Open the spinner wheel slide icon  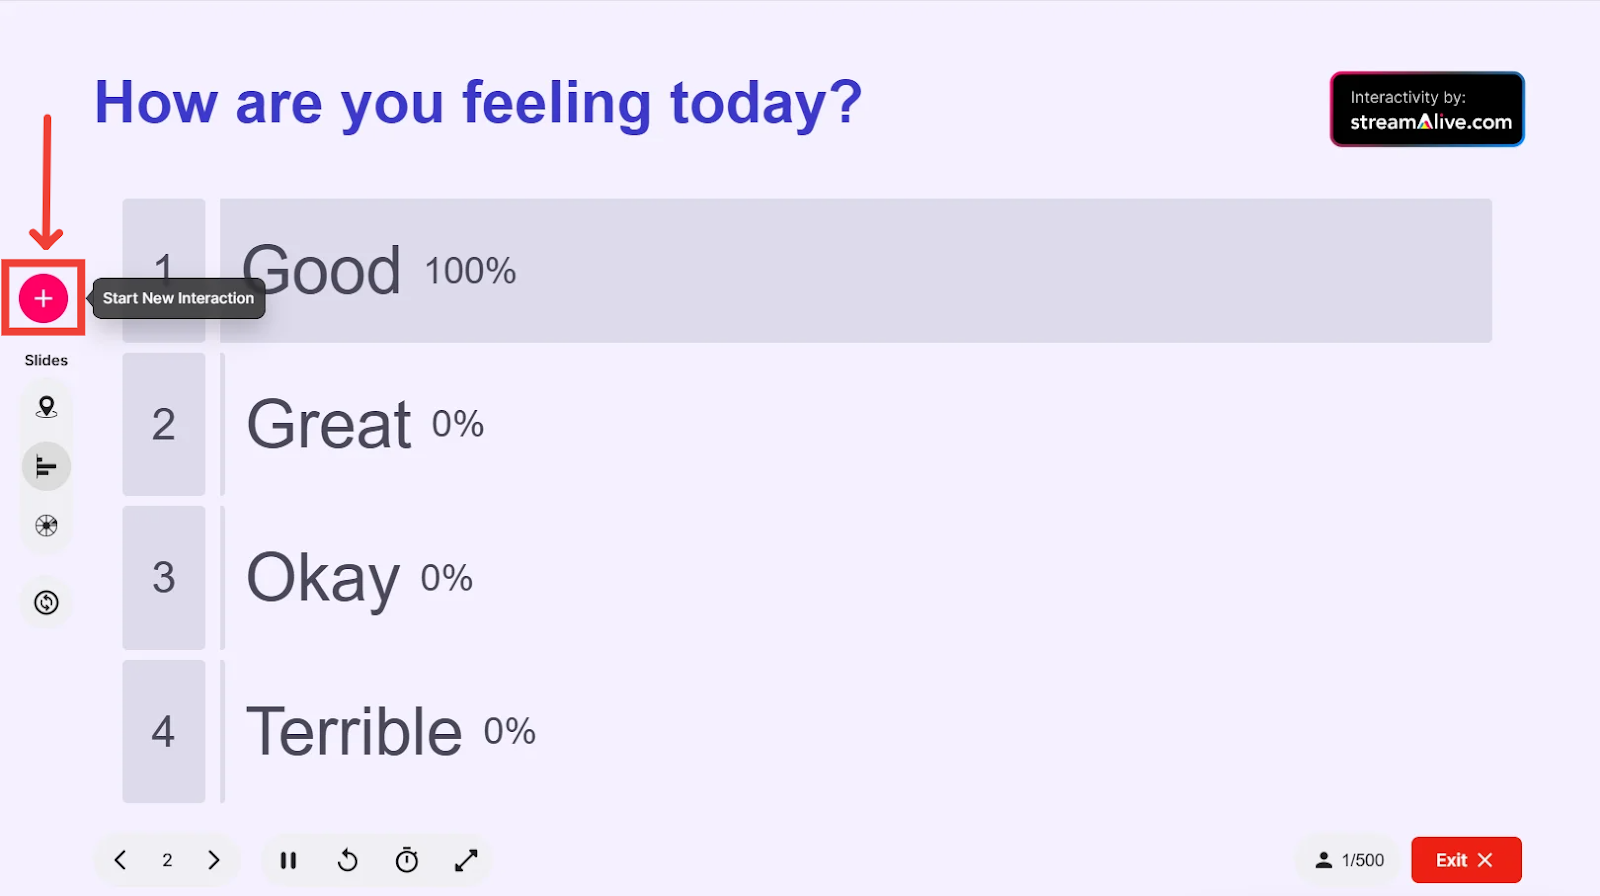pos(46,525)
